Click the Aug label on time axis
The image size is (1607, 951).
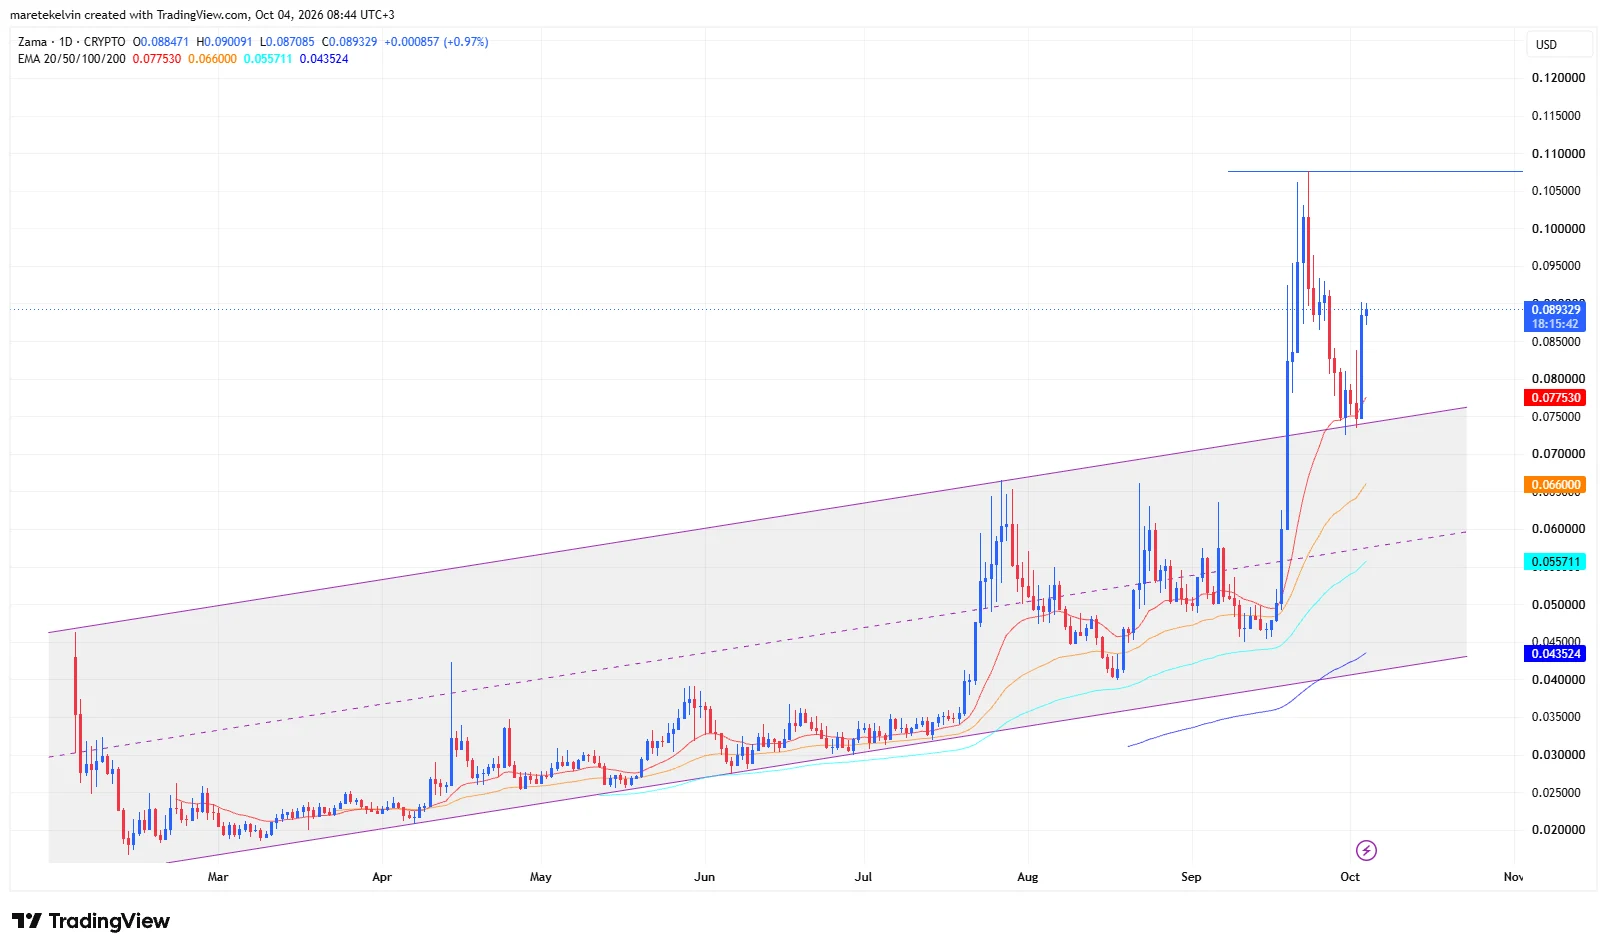(1028, 877)
